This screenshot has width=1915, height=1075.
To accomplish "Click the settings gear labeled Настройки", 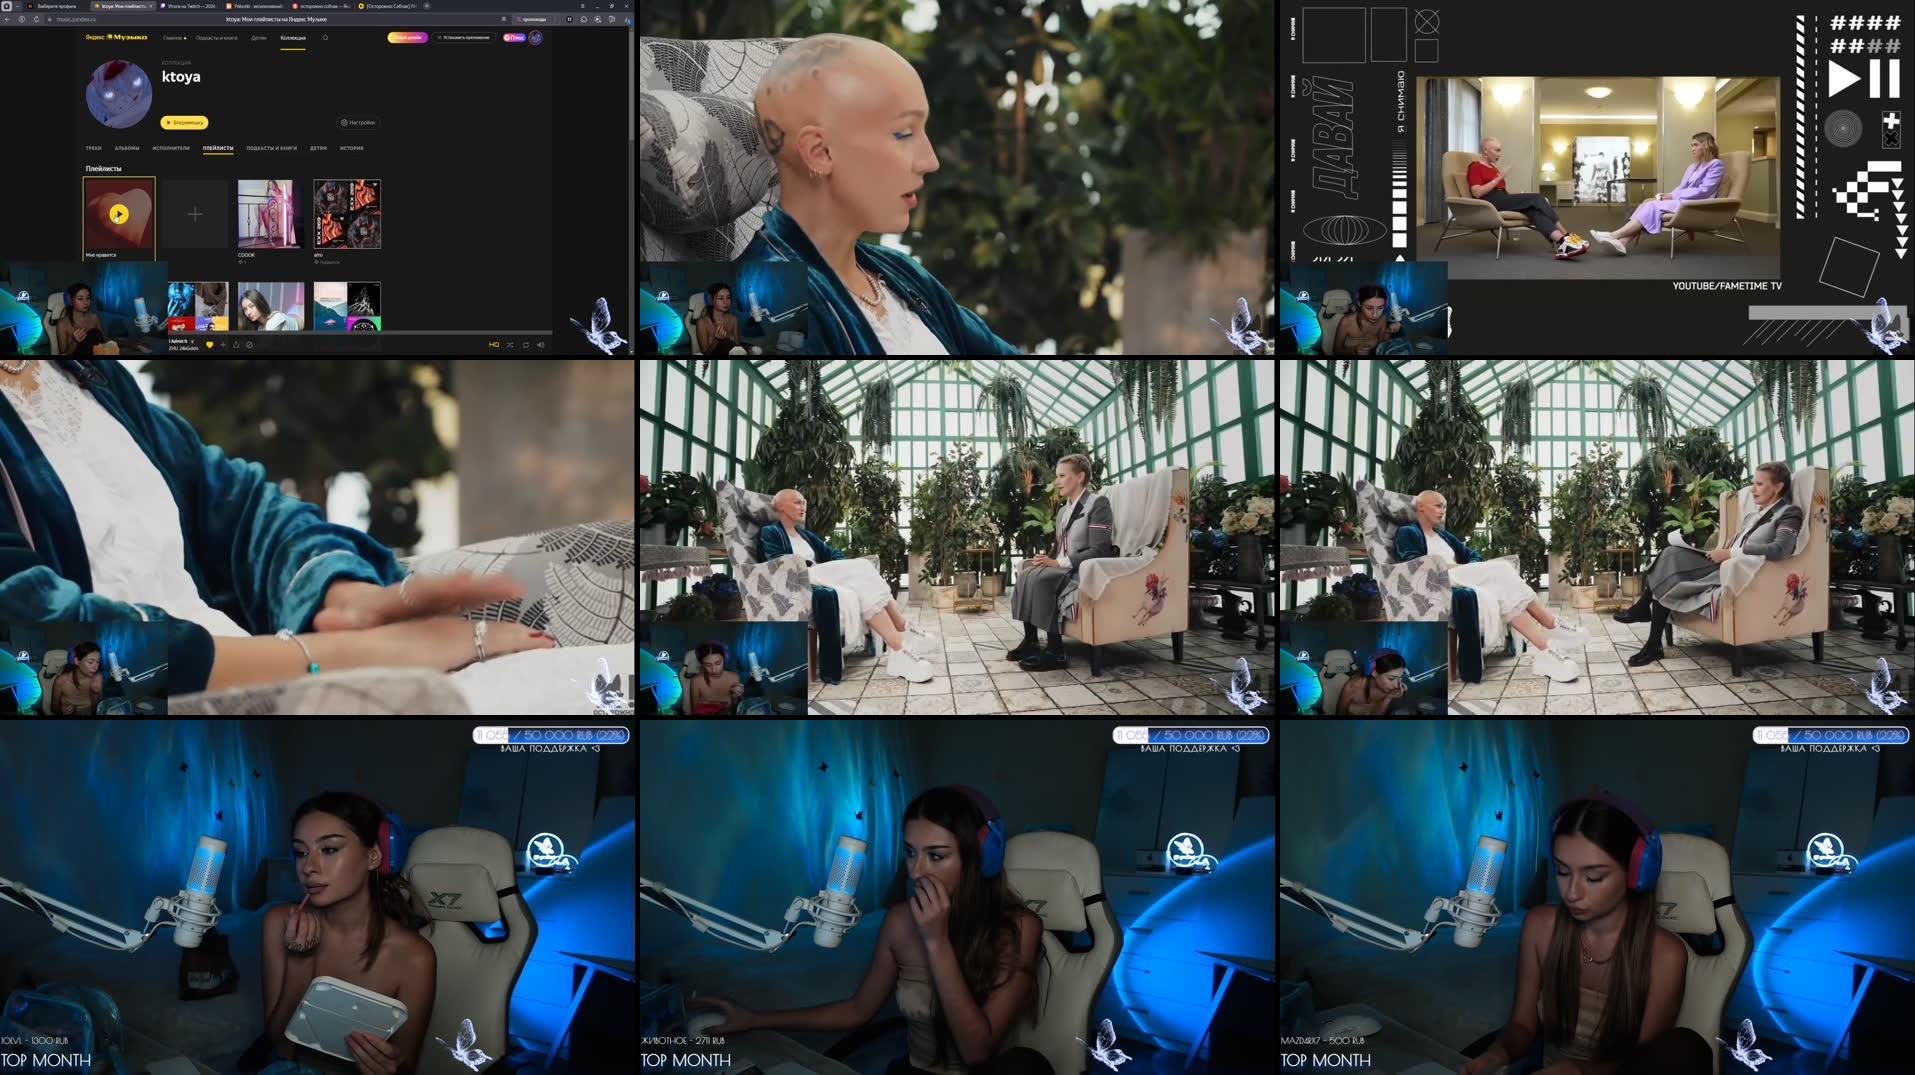I will tap(358, 122).
